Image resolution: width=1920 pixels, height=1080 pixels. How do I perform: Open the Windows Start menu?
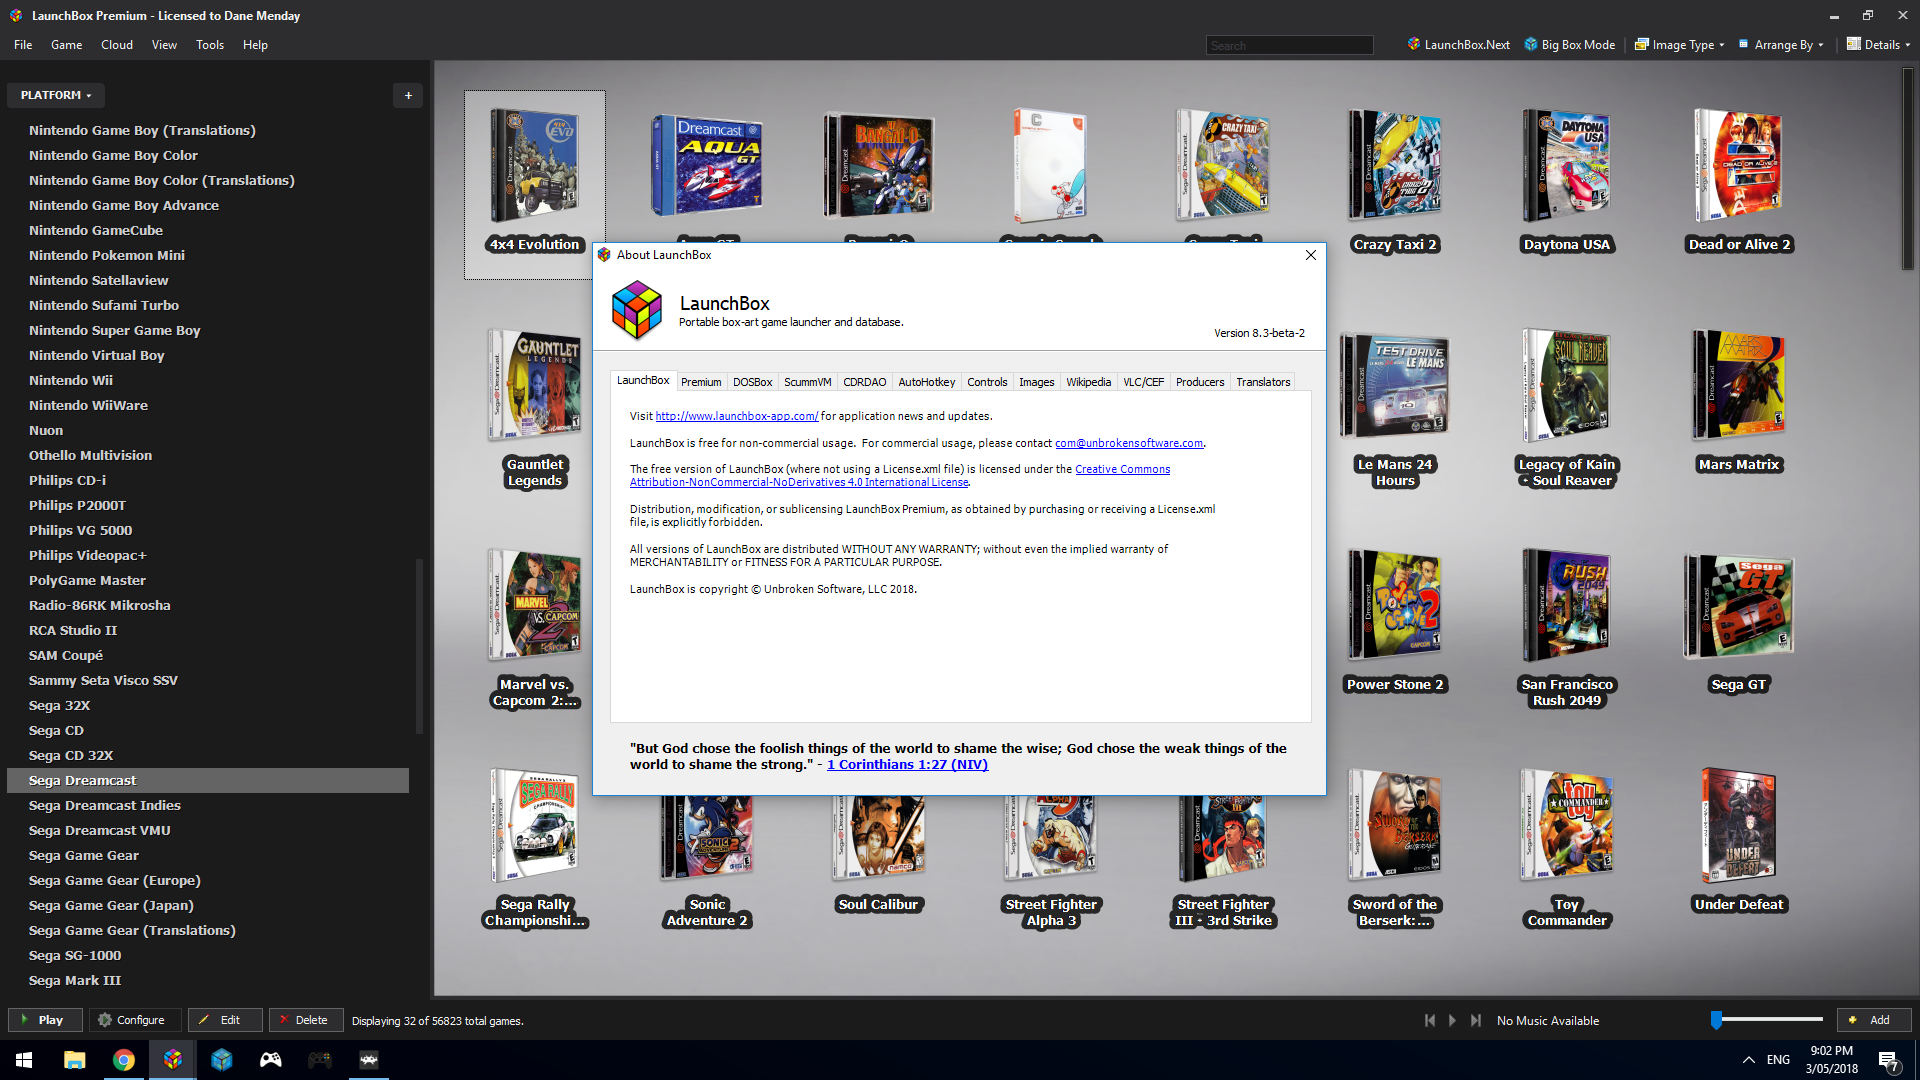[x=24, y=1060]
